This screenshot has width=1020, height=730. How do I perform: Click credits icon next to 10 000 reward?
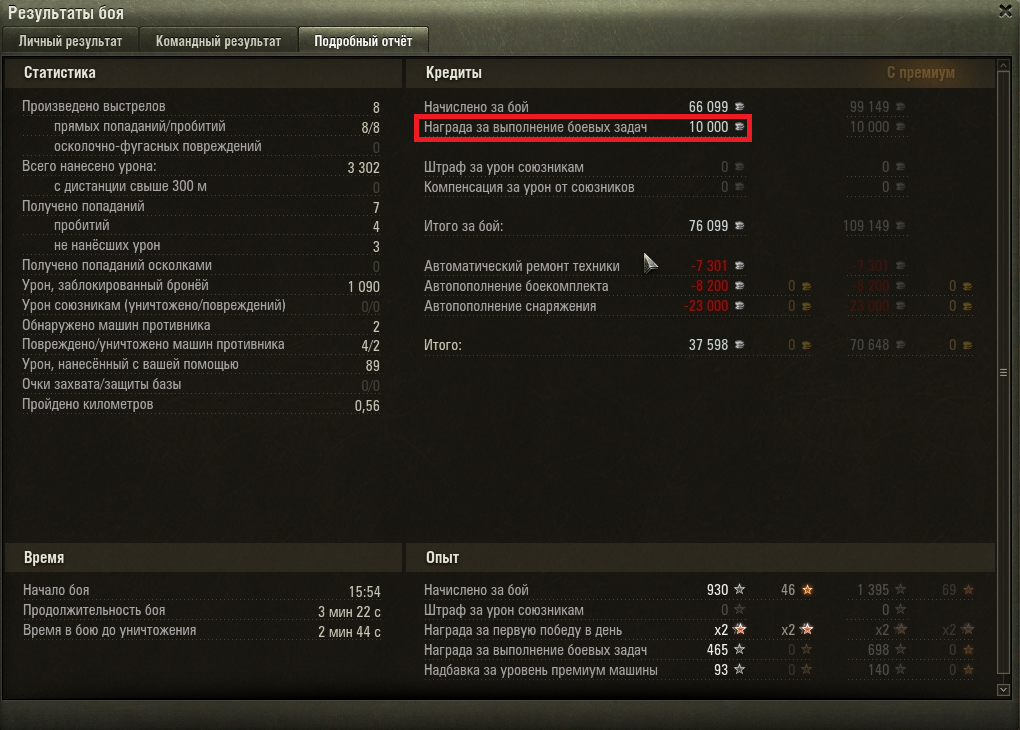[x=740, y=126]
